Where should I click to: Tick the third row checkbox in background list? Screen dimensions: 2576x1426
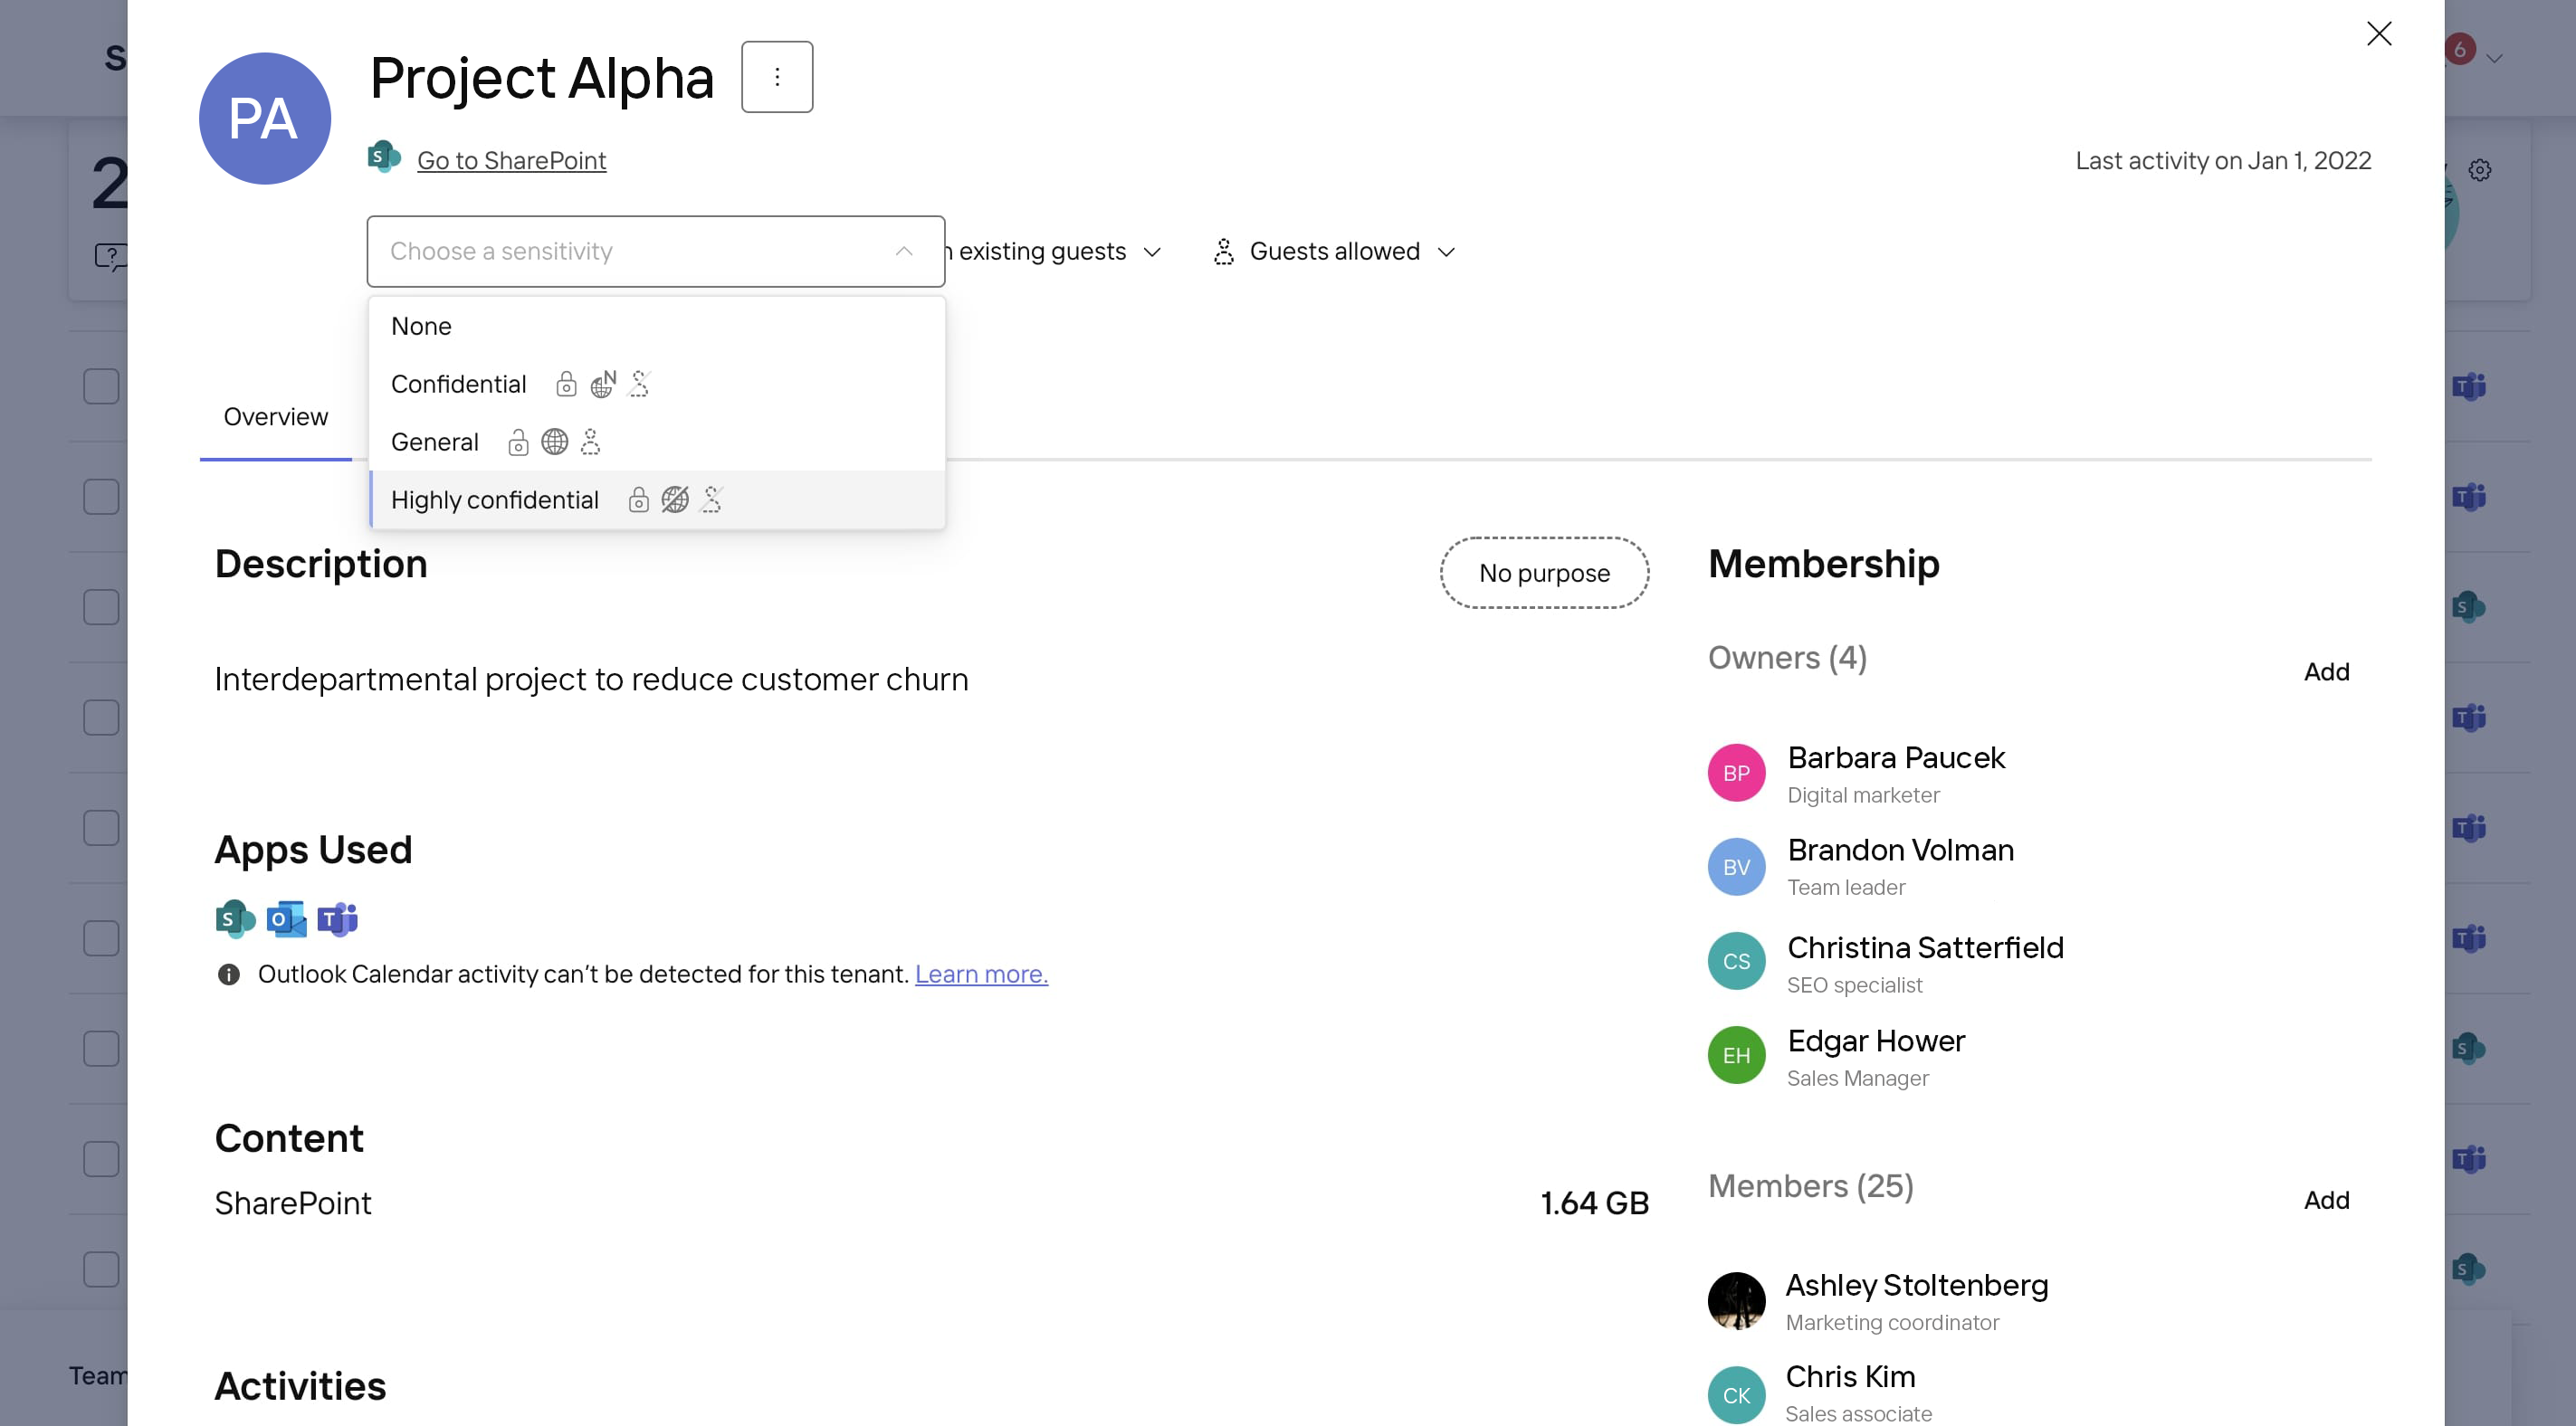pyautogui.click(x=101, y=607)
